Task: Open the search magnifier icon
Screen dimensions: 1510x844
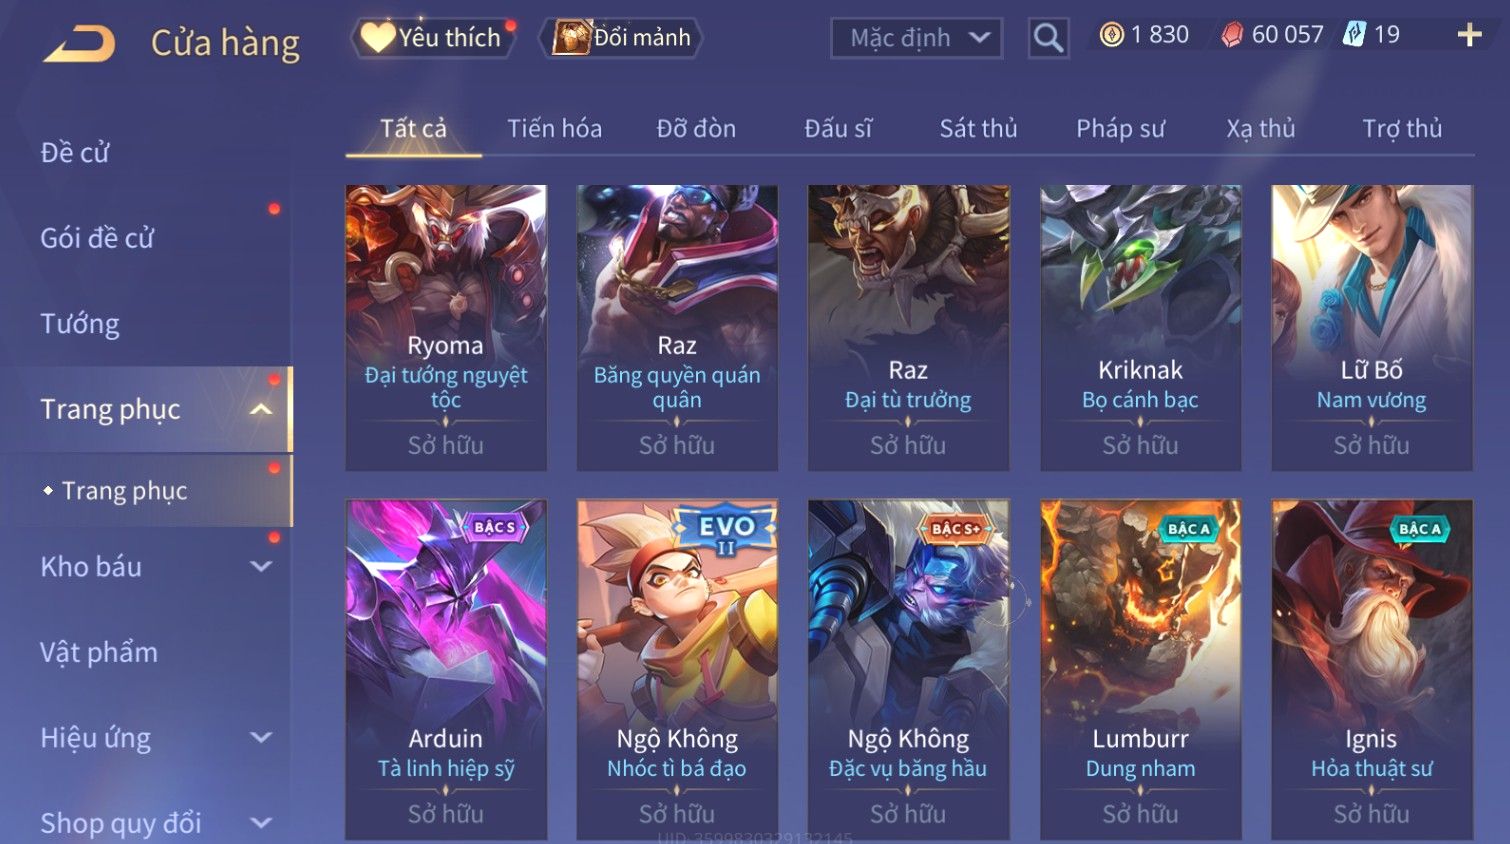Action: pos(1048,38)
